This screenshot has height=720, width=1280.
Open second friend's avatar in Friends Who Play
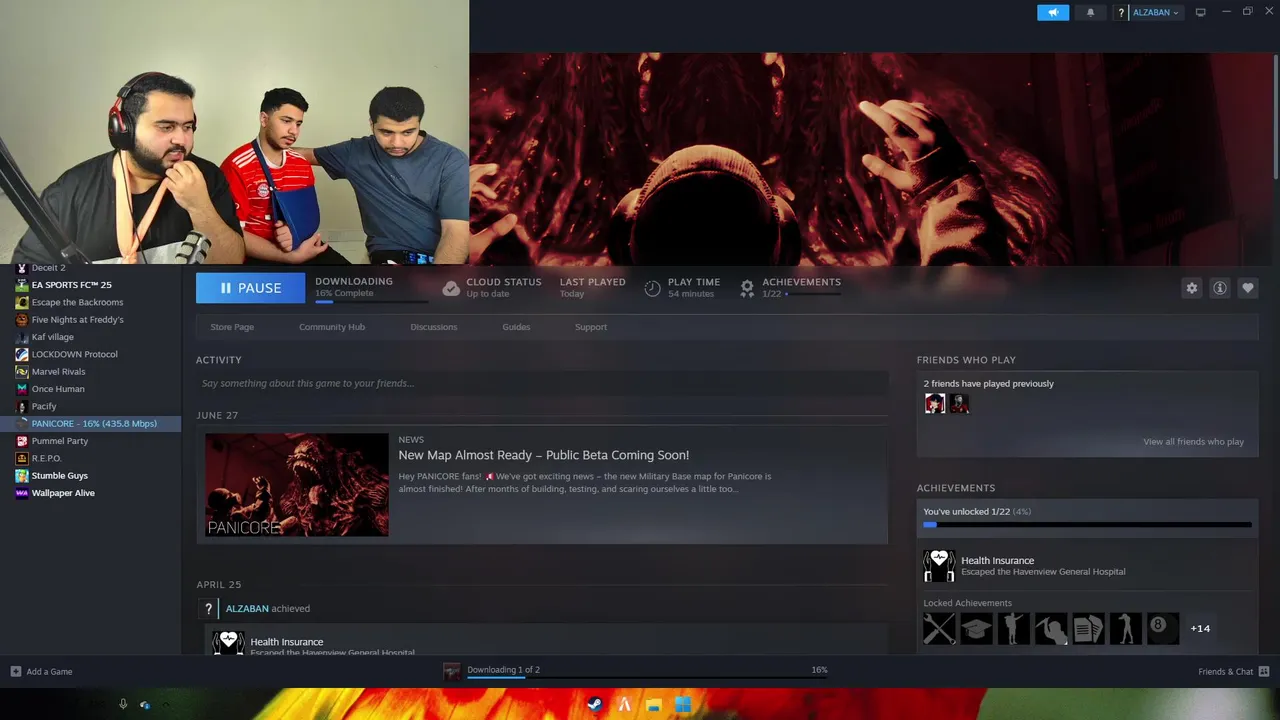click(x=959, y=404)
